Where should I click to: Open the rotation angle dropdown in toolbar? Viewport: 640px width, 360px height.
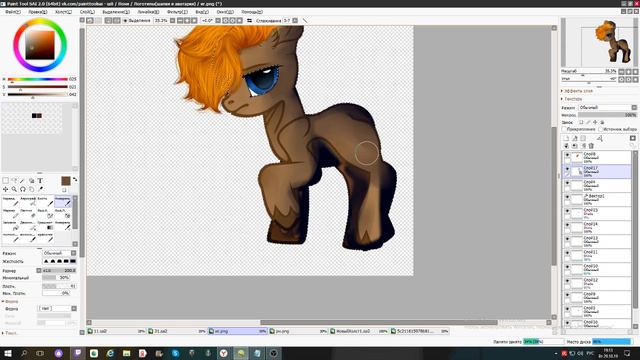tap(218, 20)
